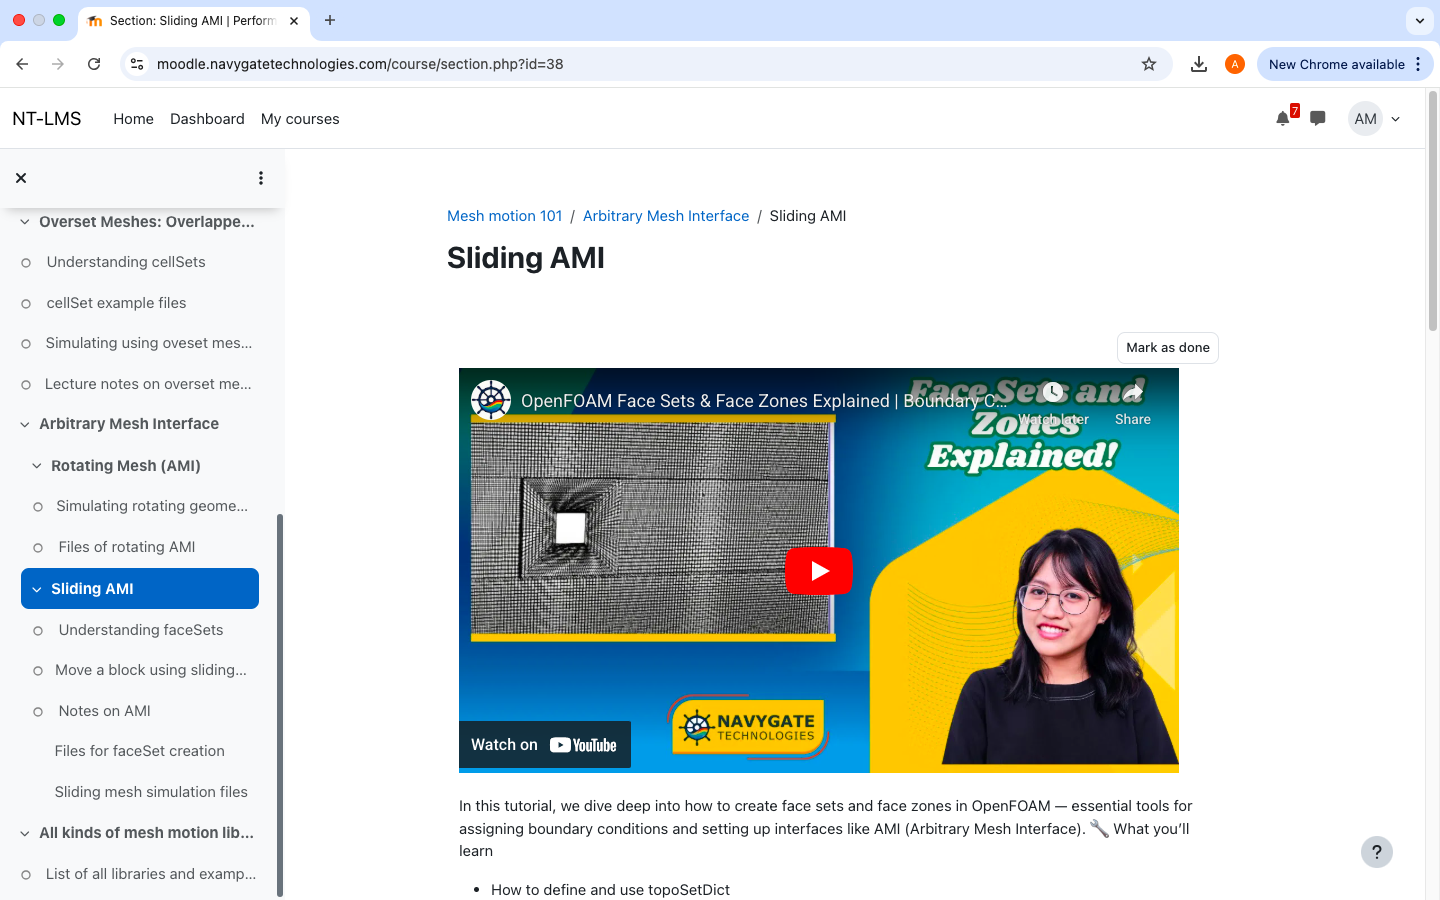Play the OpenFOAM Face Sets video
The height and width of the screenshot is (900, 1440).
coord(818,571)
